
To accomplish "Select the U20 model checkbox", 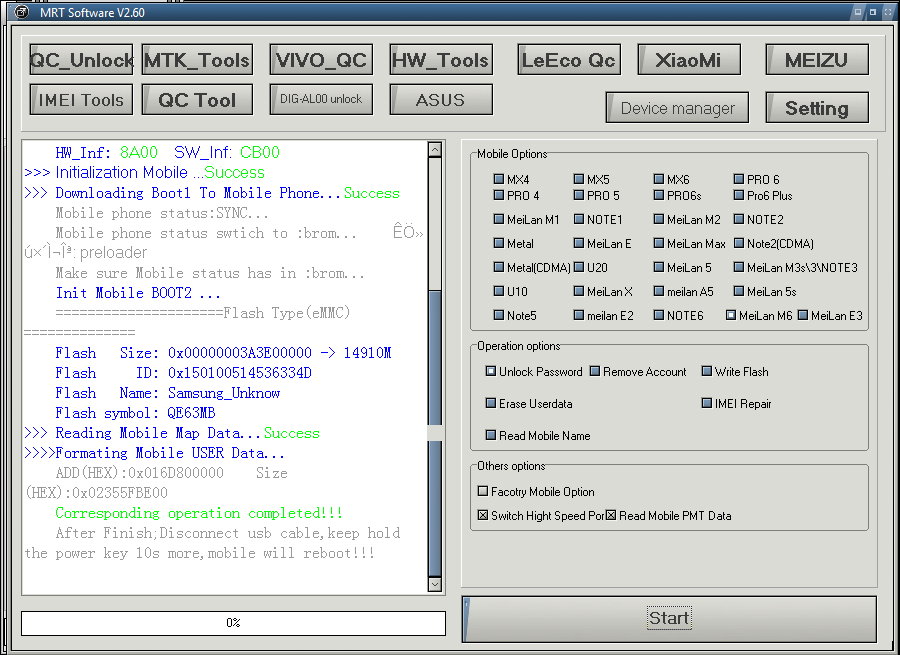I will pyautogui.click(x=579, y=268).
